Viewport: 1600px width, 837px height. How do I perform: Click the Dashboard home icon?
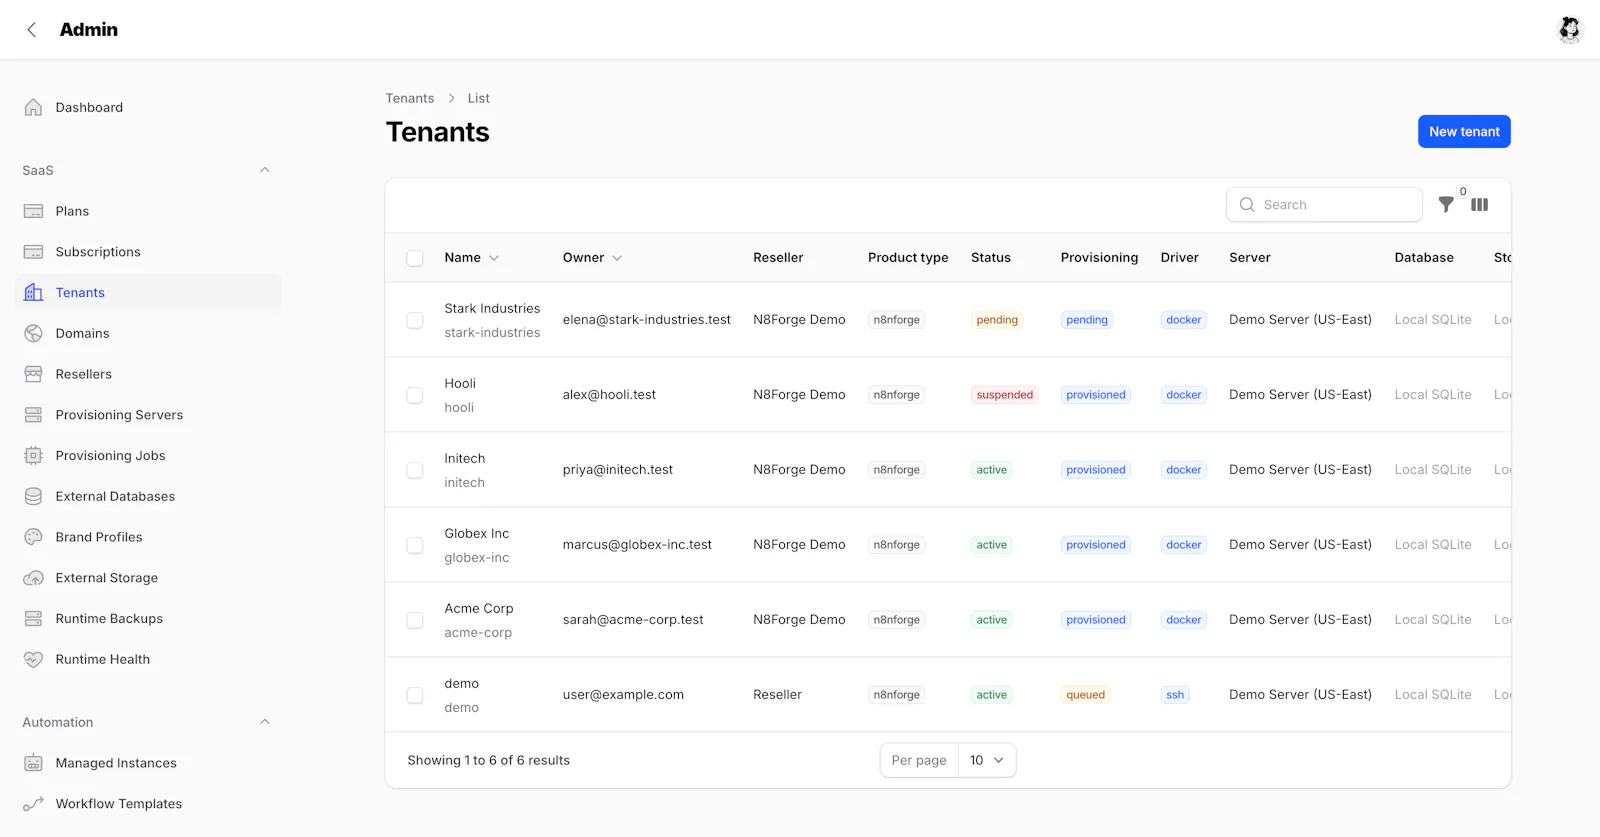tap(33, 107)
